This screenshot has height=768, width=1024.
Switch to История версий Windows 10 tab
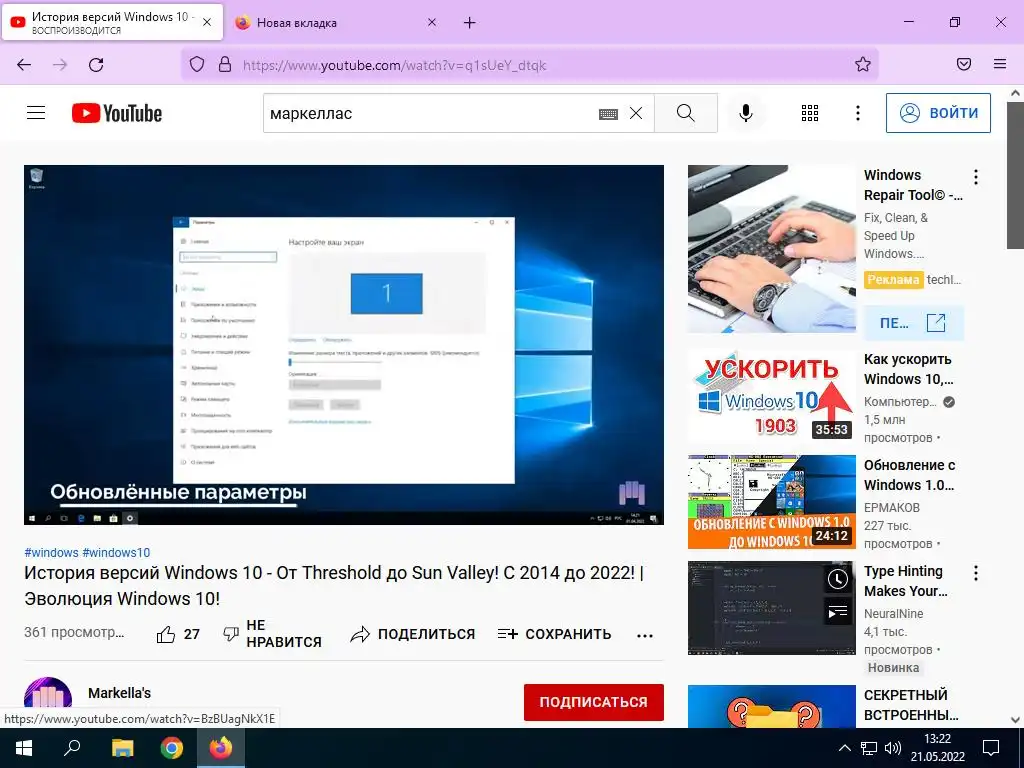coord(112,22)
